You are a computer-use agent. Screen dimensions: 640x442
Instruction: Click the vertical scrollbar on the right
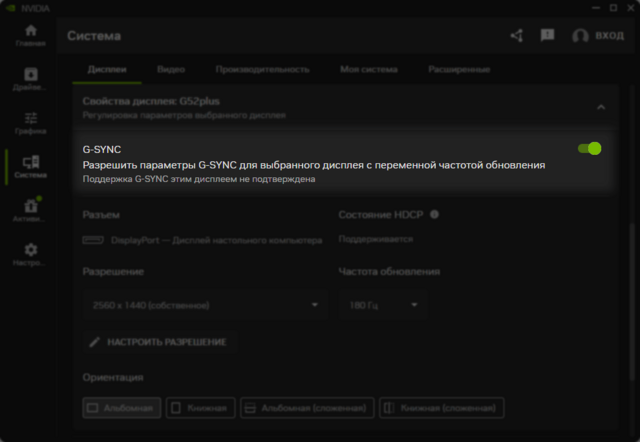[632, 302]
